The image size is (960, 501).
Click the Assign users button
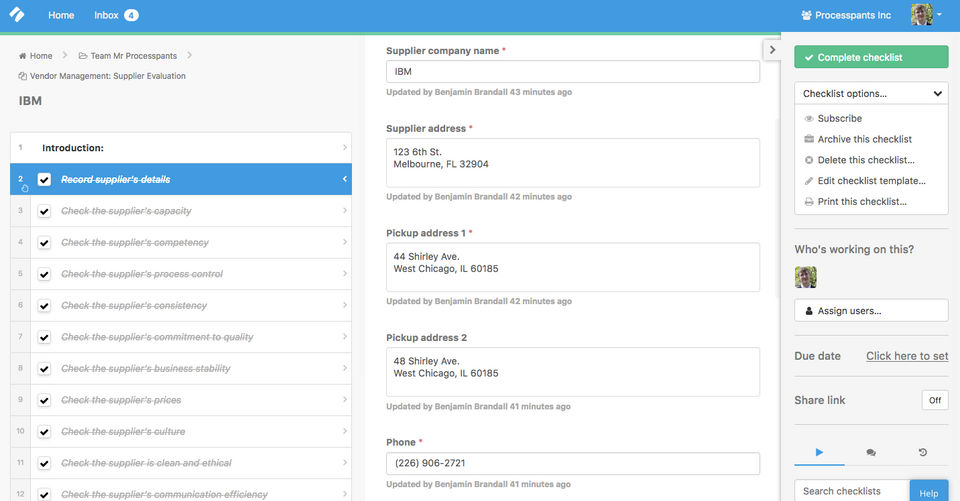(871, 311)
